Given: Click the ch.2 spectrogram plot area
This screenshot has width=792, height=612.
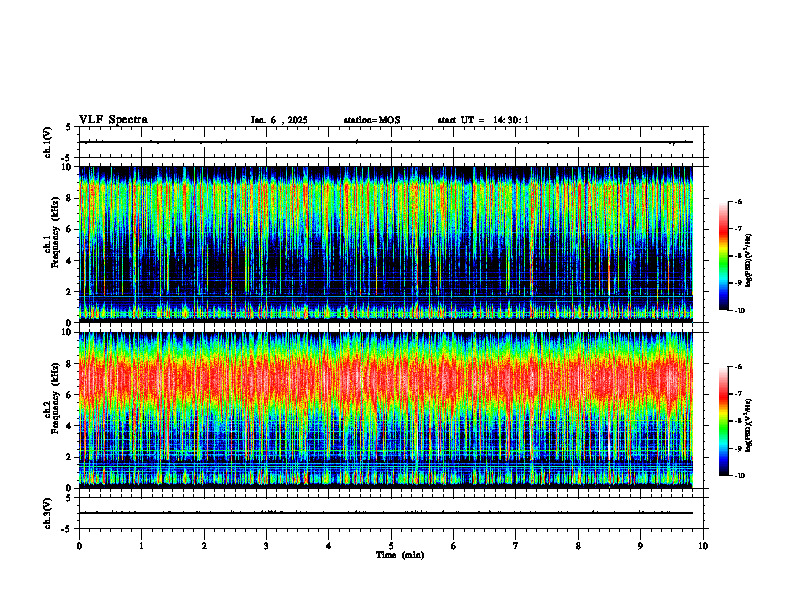Looking at the screenshot, I should (386, 410).
